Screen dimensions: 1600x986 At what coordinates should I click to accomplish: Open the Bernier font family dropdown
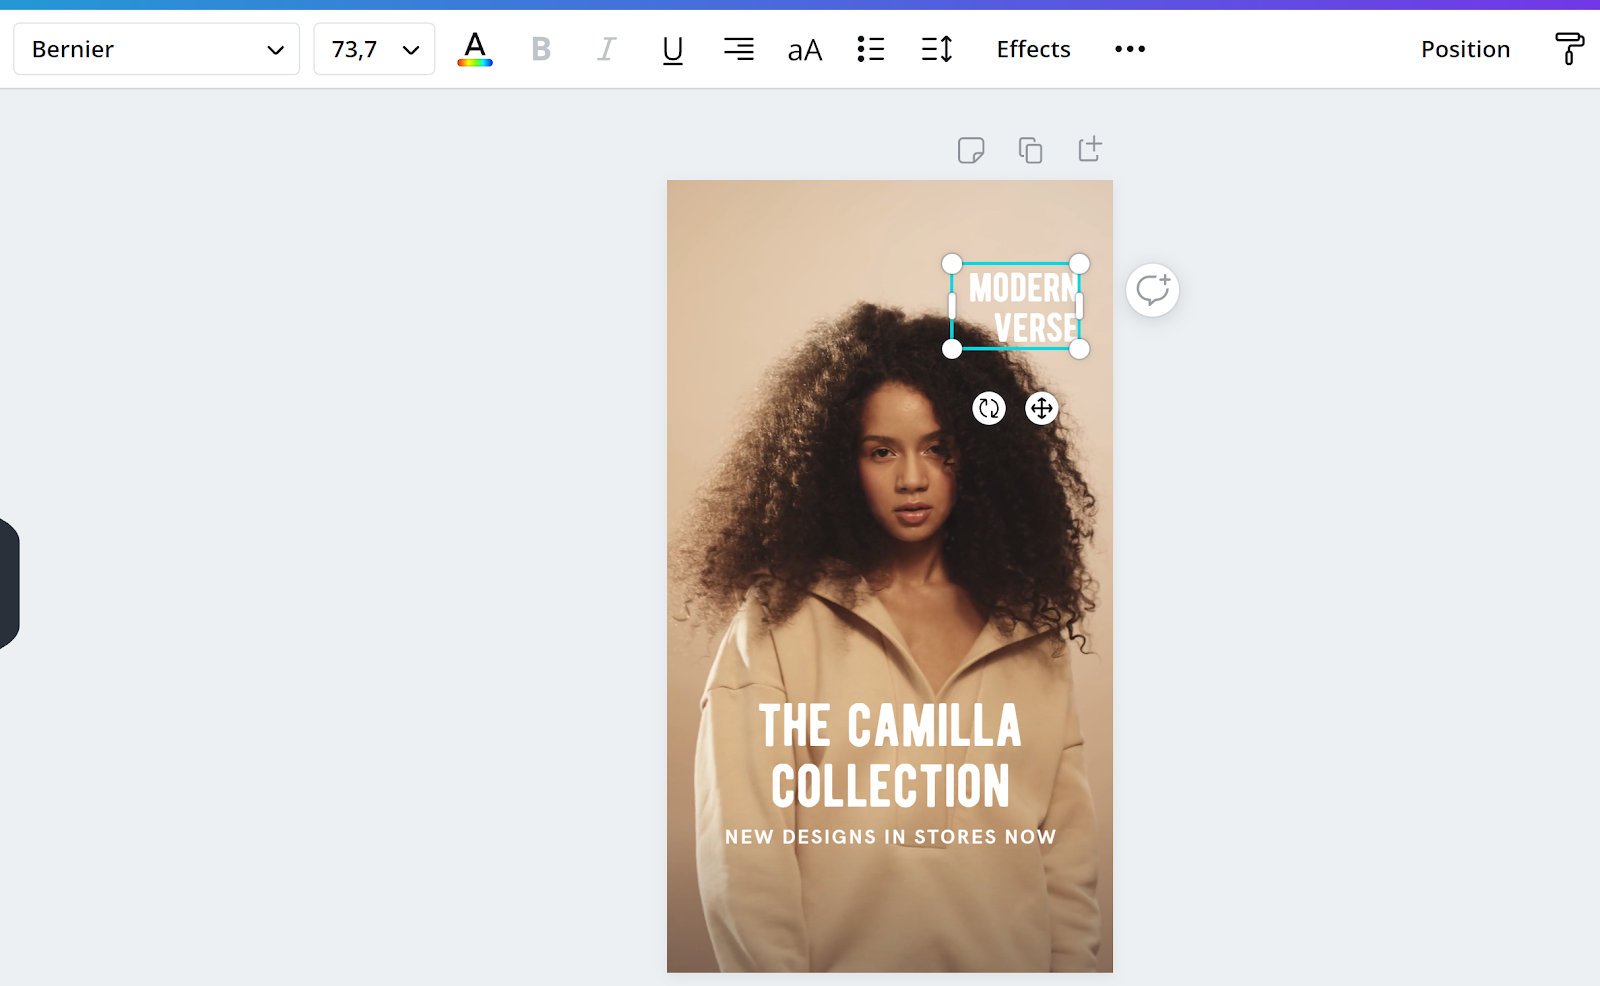pyautogui.click(x=156, y=49)
